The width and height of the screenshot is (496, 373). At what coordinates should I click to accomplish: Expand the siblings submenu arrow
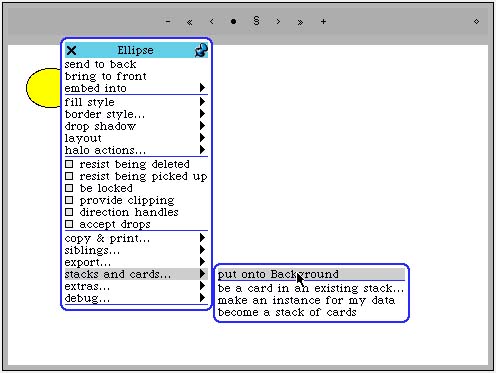(202, 250)
